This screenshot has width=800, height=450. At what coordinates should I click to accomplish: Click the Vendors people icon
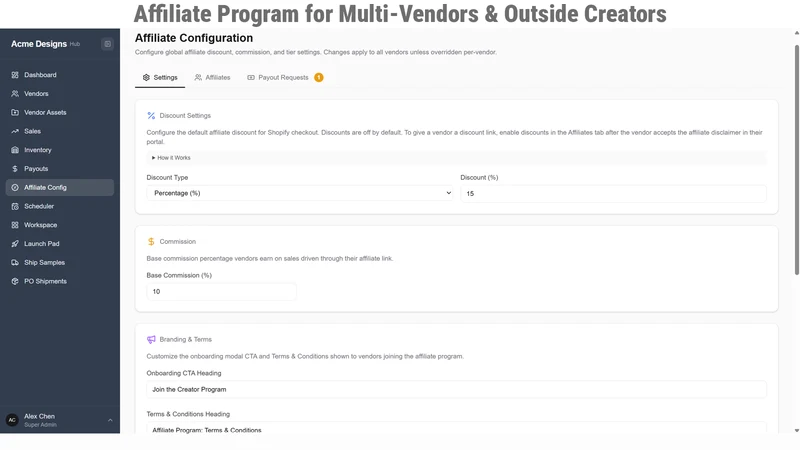[x=15, y=94]
